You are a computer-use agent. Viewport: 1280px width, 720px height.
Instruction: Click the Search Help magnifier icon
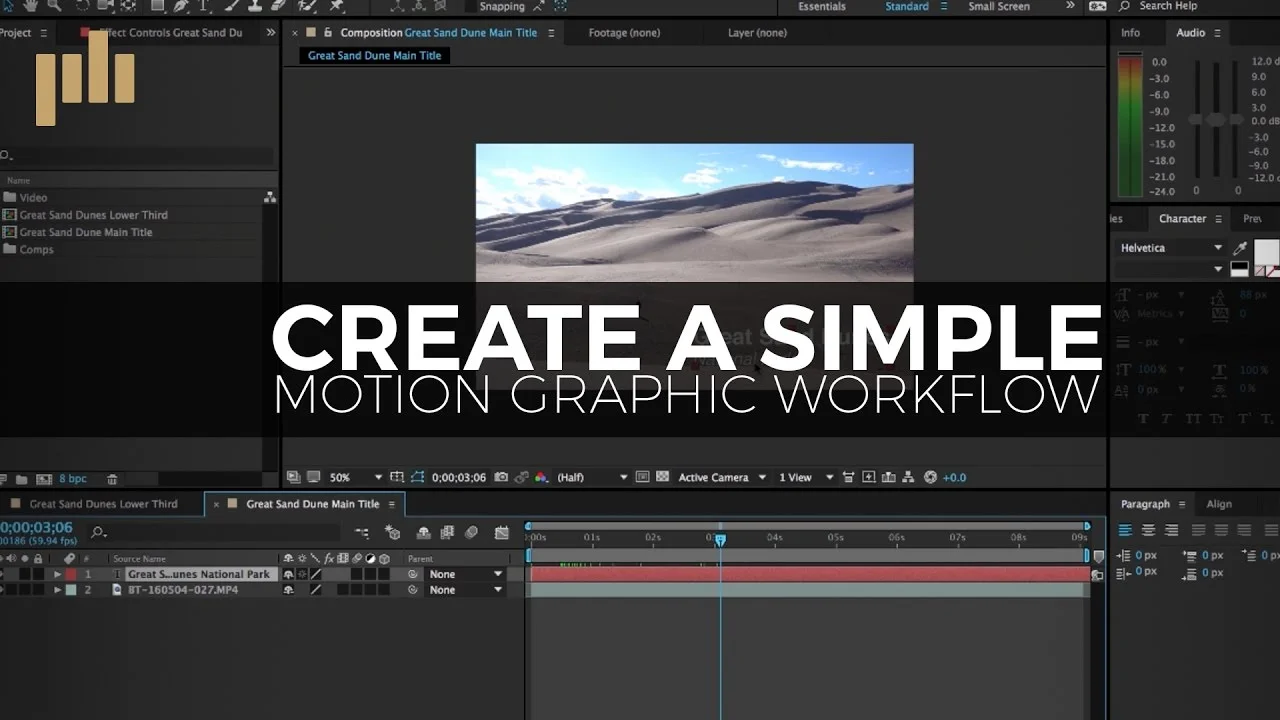pos(1125,6)
